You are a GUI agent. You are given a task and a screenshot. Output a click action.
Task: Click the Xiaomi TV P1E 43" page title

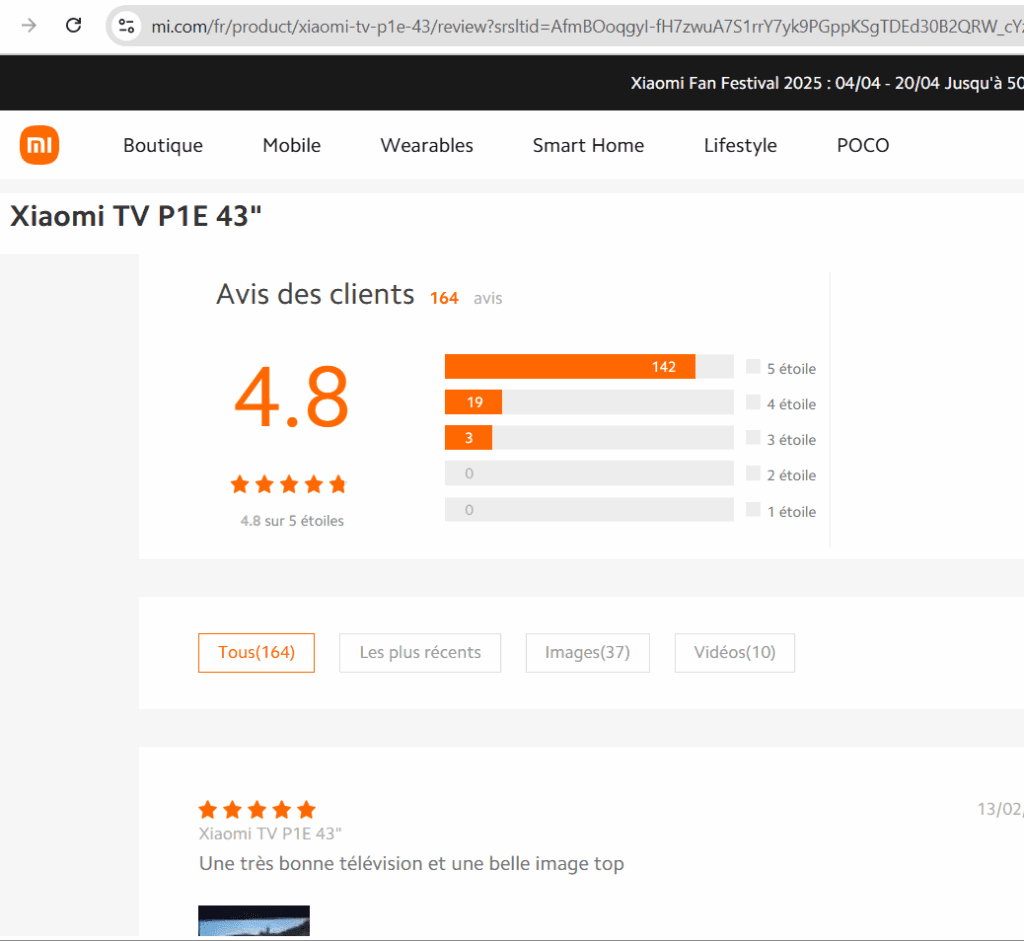(x=136, y=216)
